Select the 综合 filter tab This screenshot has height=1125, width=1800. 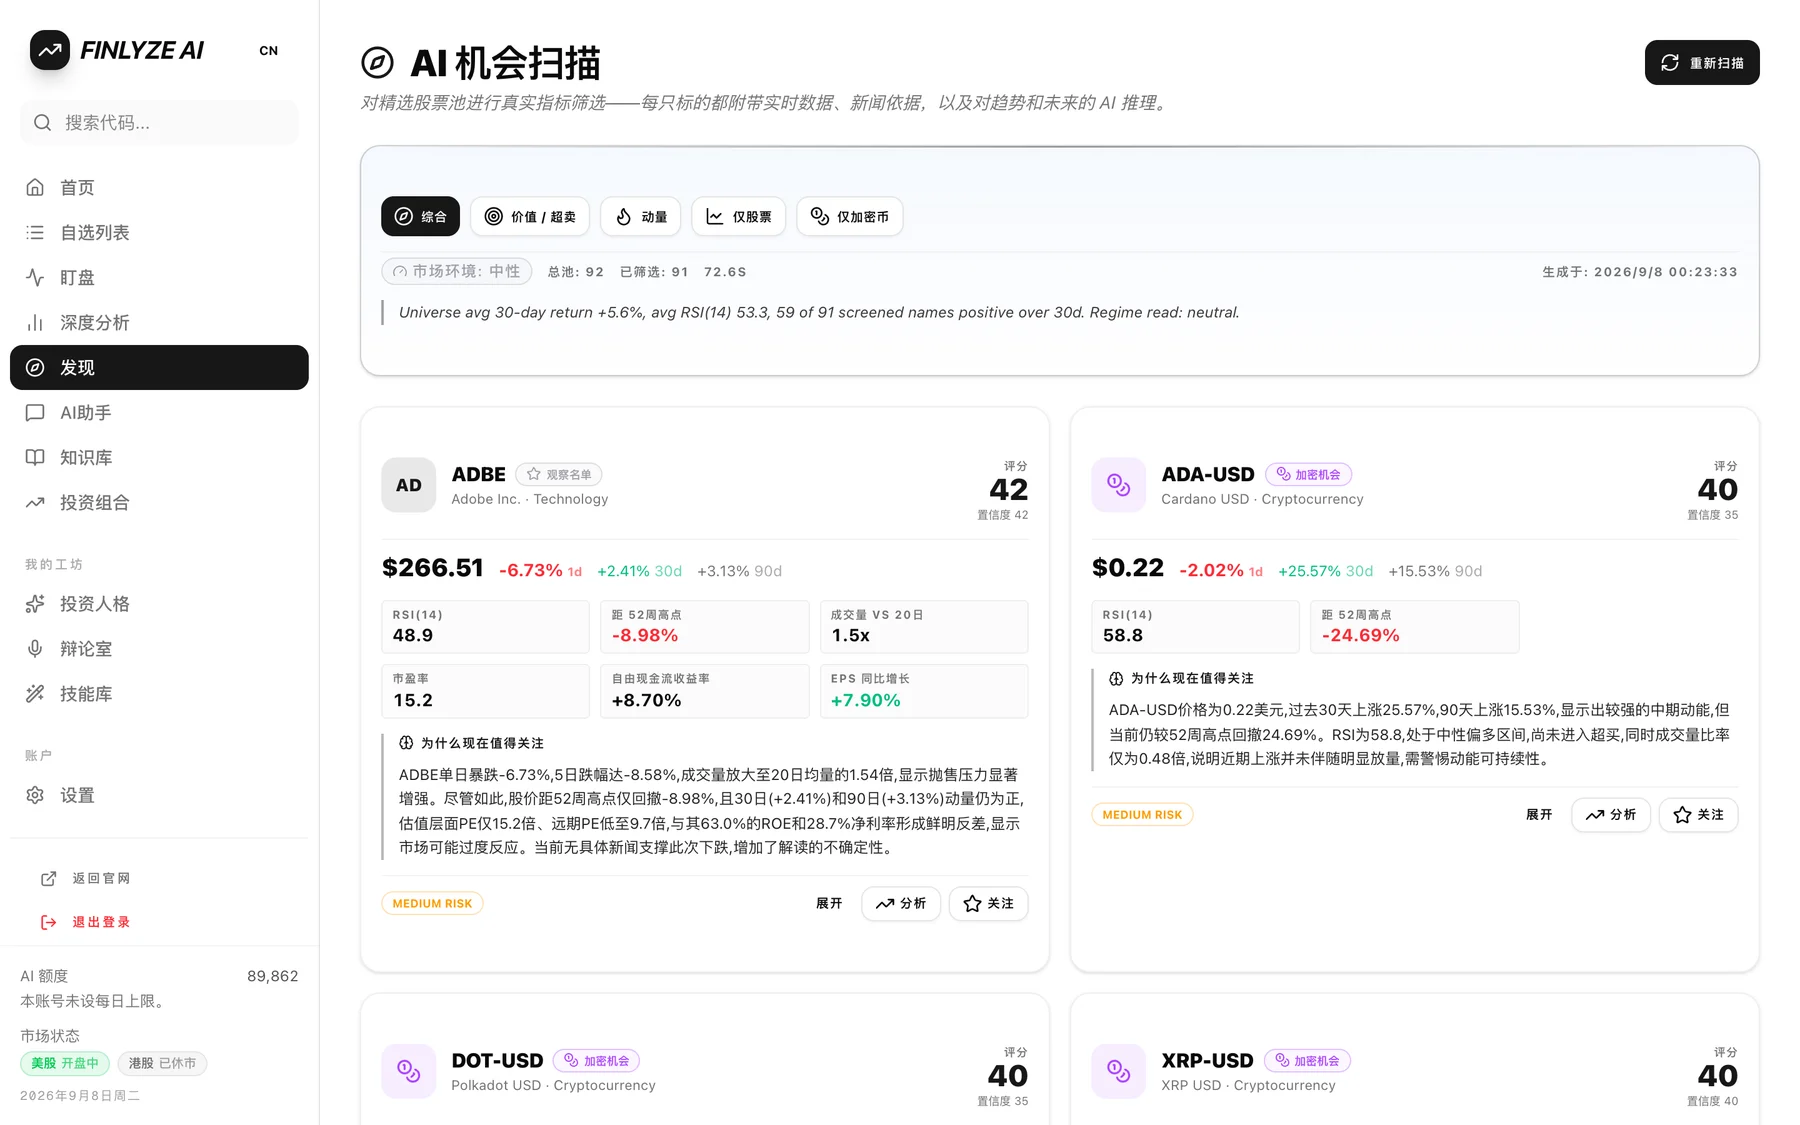(420, 216)
